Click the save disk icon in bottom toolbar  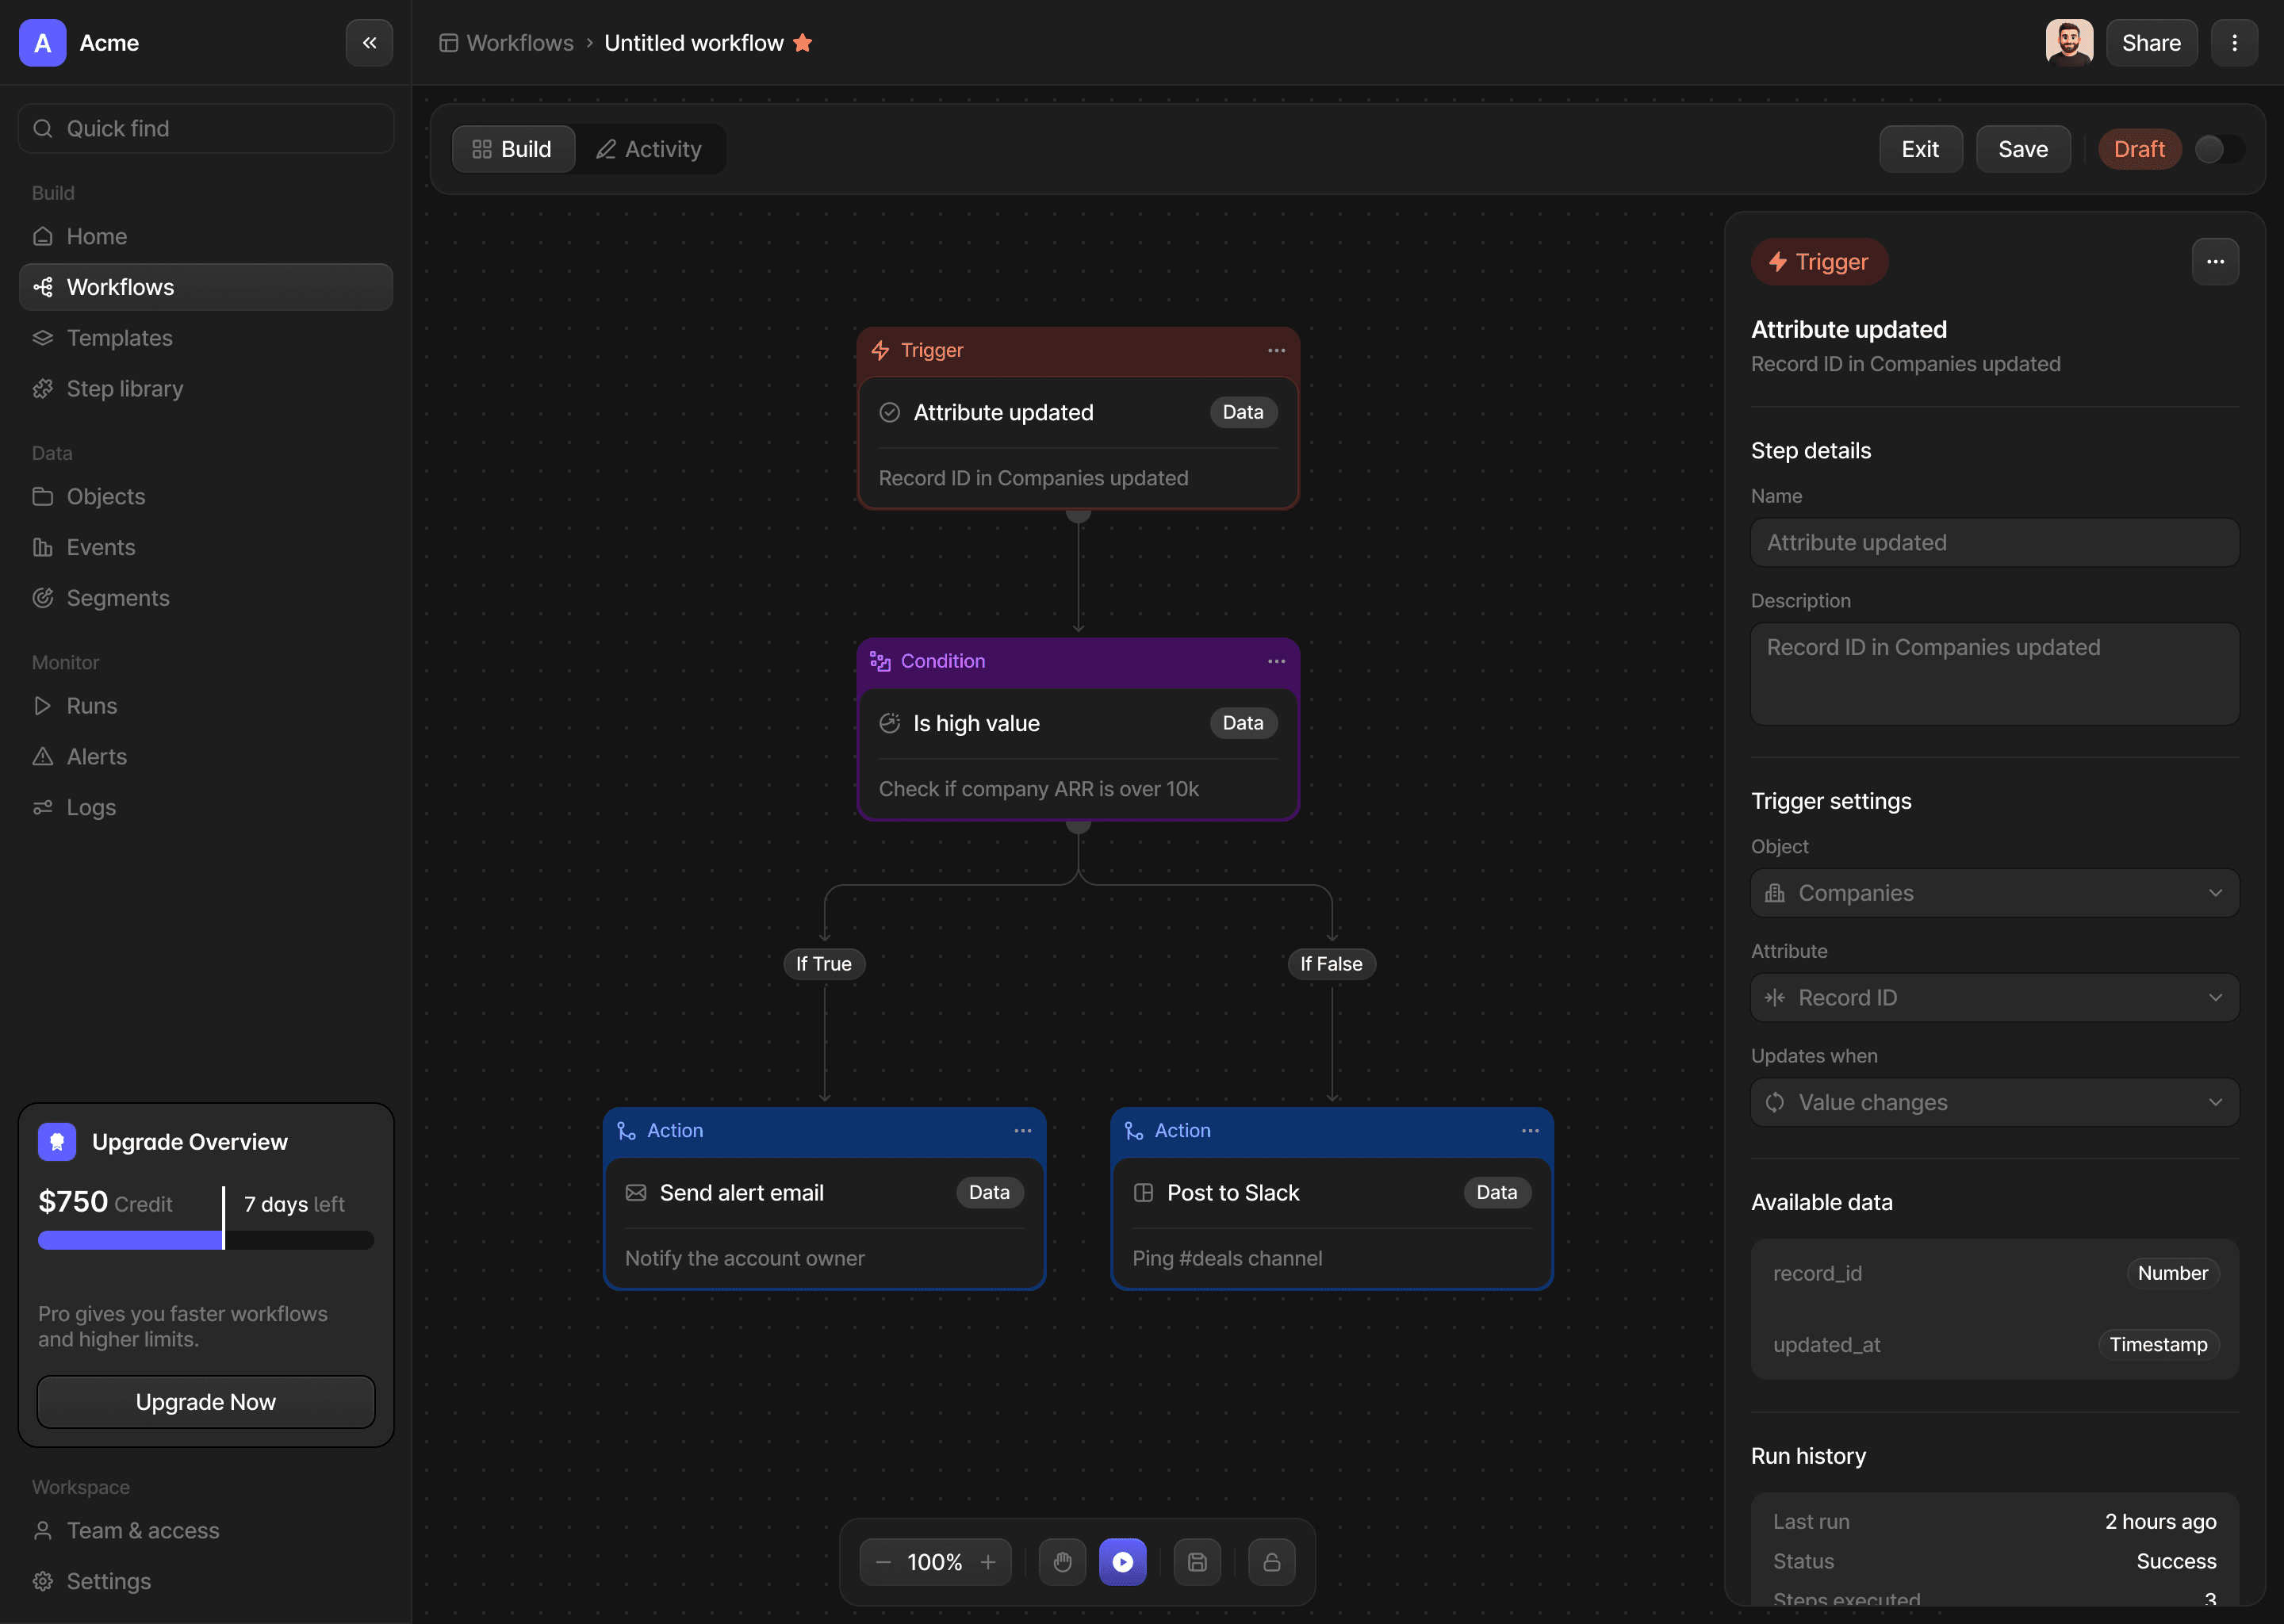tap(1197, 1562)
